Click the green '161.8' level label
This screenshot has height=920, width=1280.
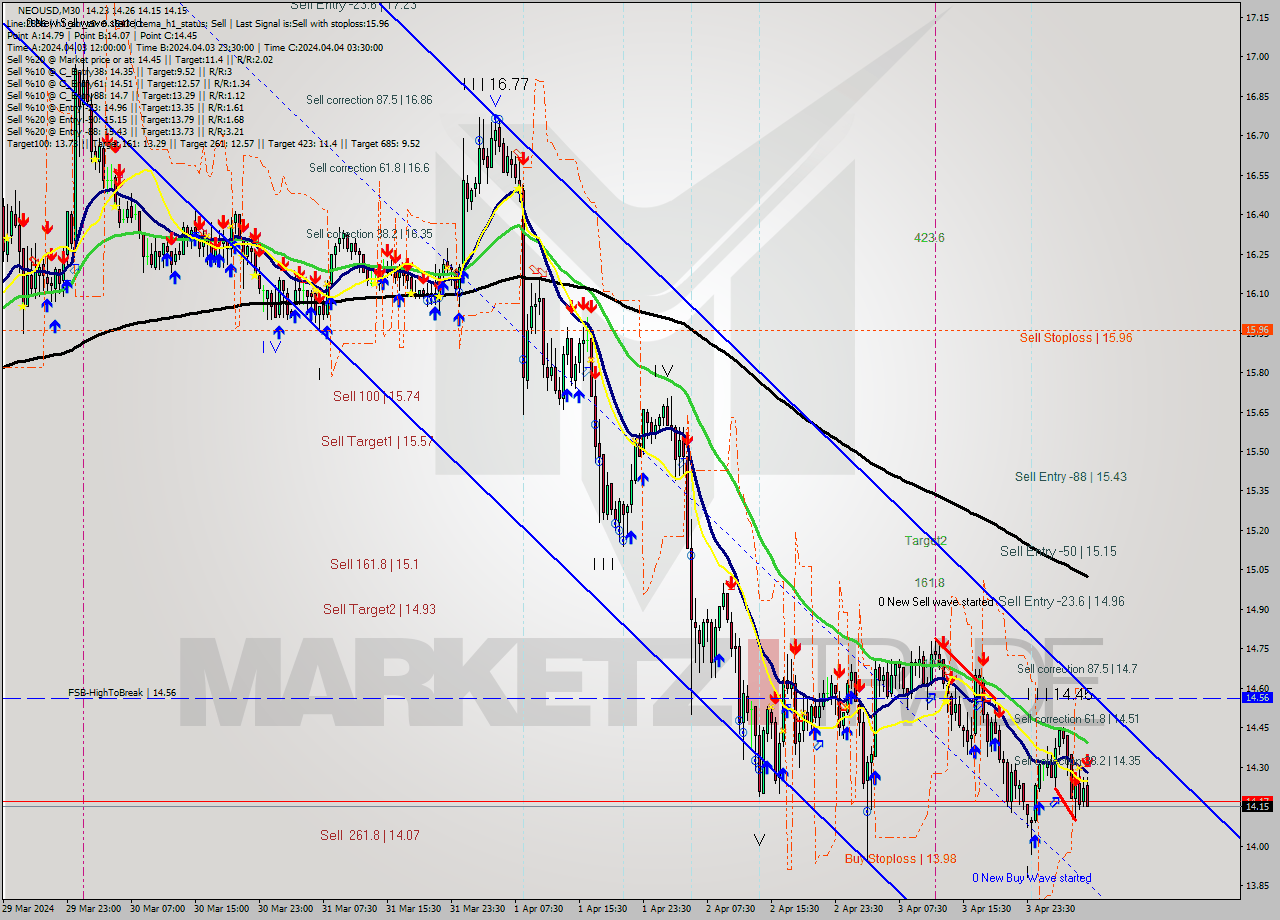pyautogui.click(x=929, y=582)
